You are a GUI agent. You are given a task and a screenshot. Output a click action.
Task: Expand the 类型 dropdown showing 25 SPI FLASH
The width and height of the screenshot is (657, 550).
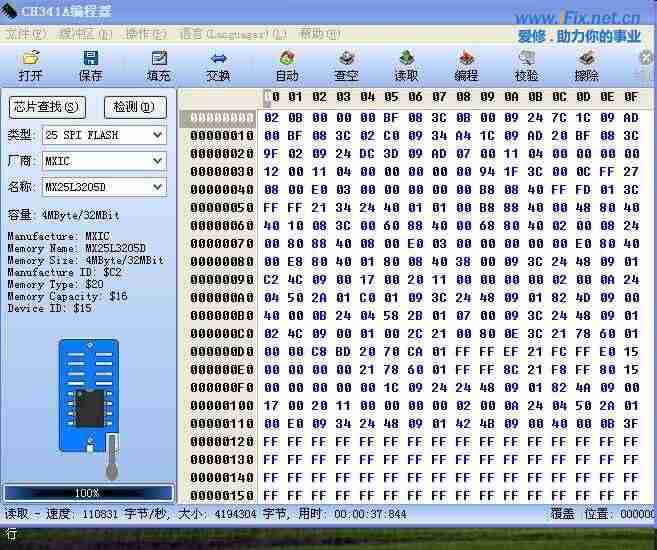point(158,135)
